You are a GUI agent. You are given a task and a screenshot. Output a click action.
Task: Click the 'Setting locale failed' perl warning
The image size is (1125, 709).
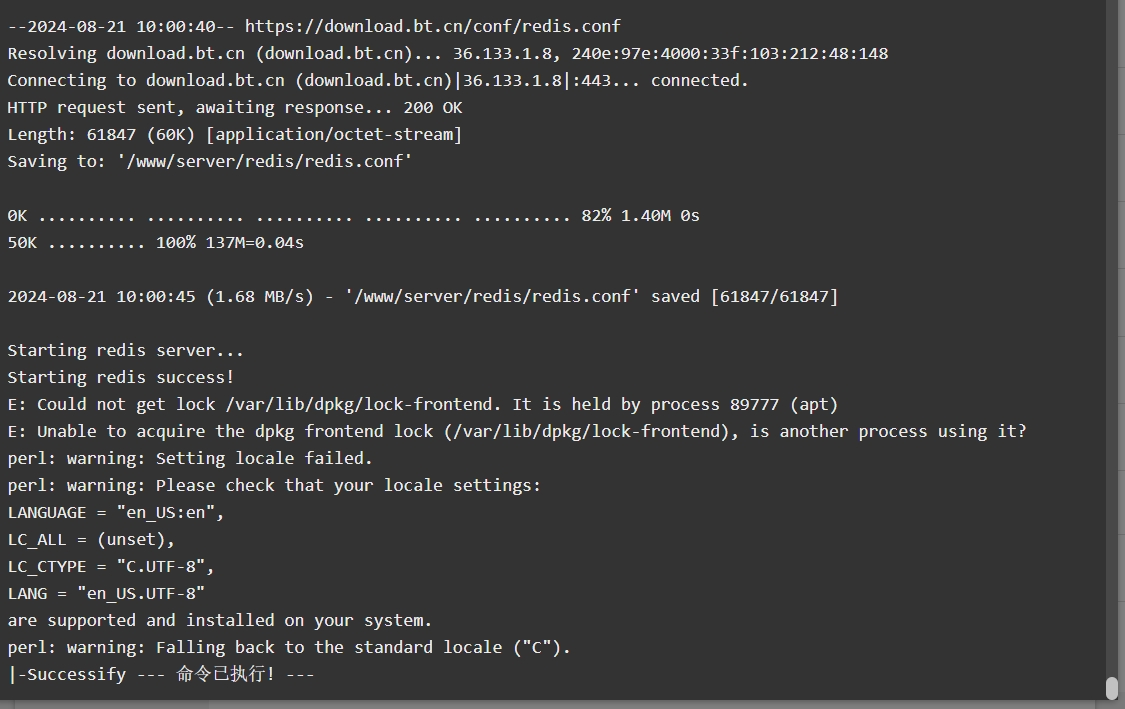tap(190, 459)
